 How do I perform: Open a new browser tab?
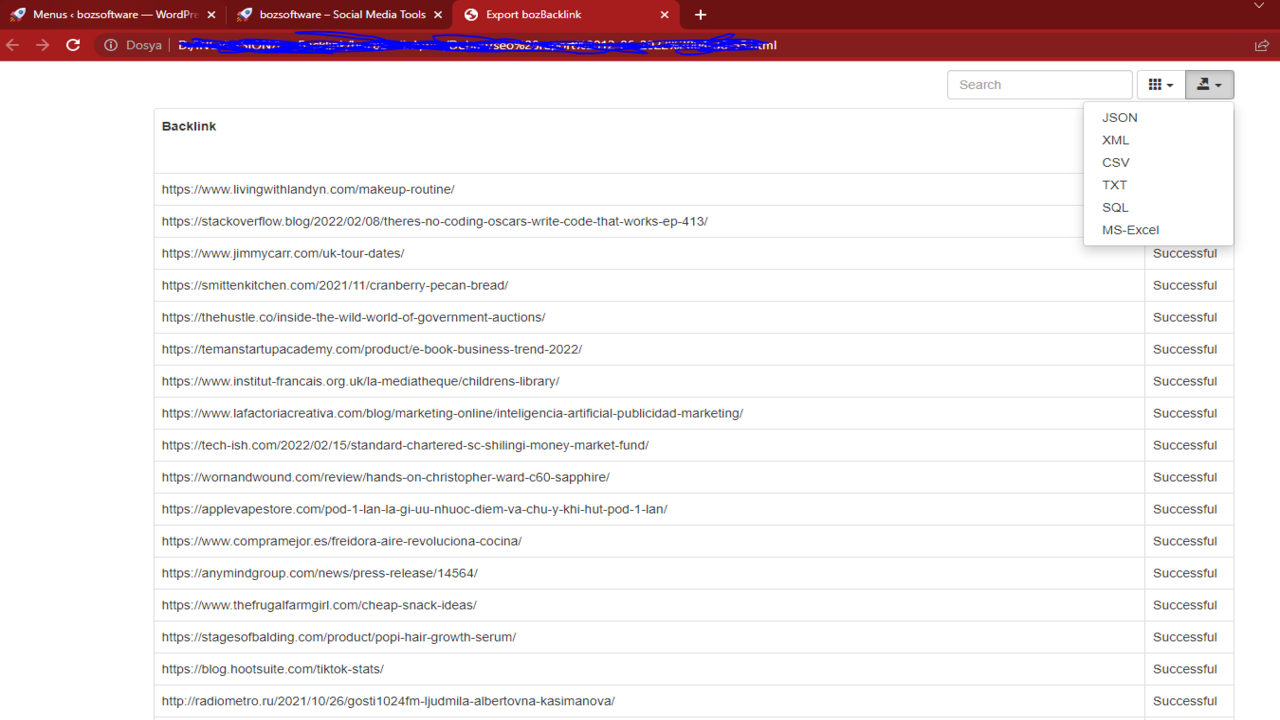tap(700, 15)
